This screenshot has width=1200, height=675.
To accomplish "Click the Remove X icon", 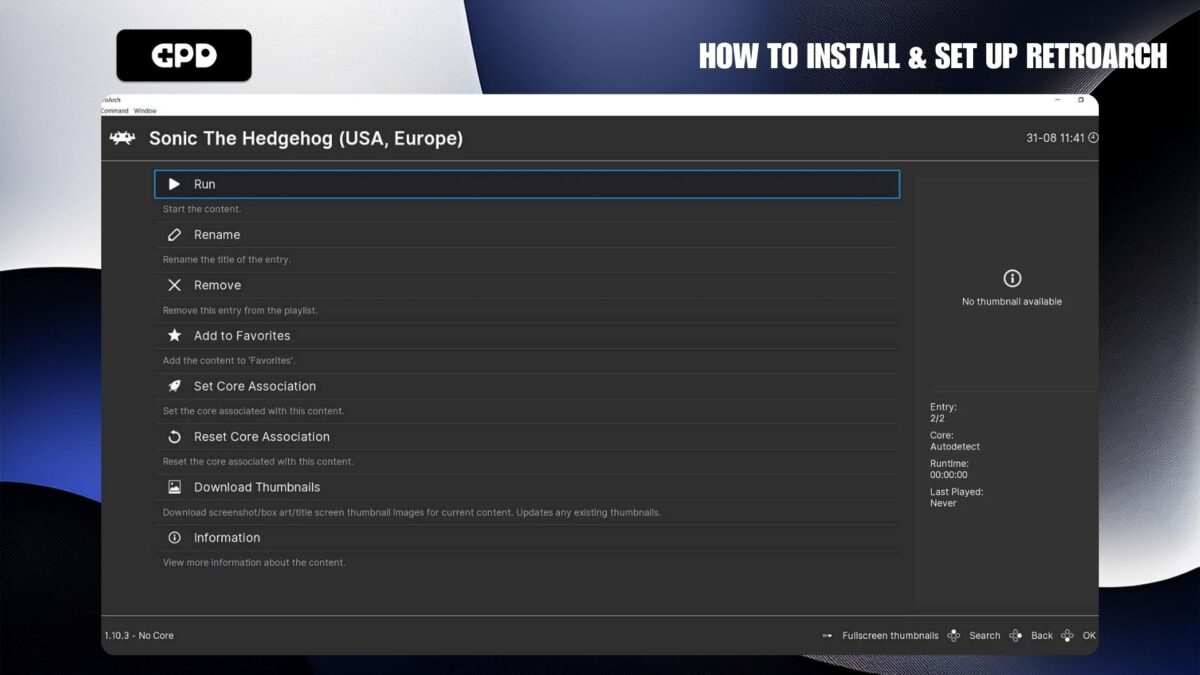I will tap(174, 285).
